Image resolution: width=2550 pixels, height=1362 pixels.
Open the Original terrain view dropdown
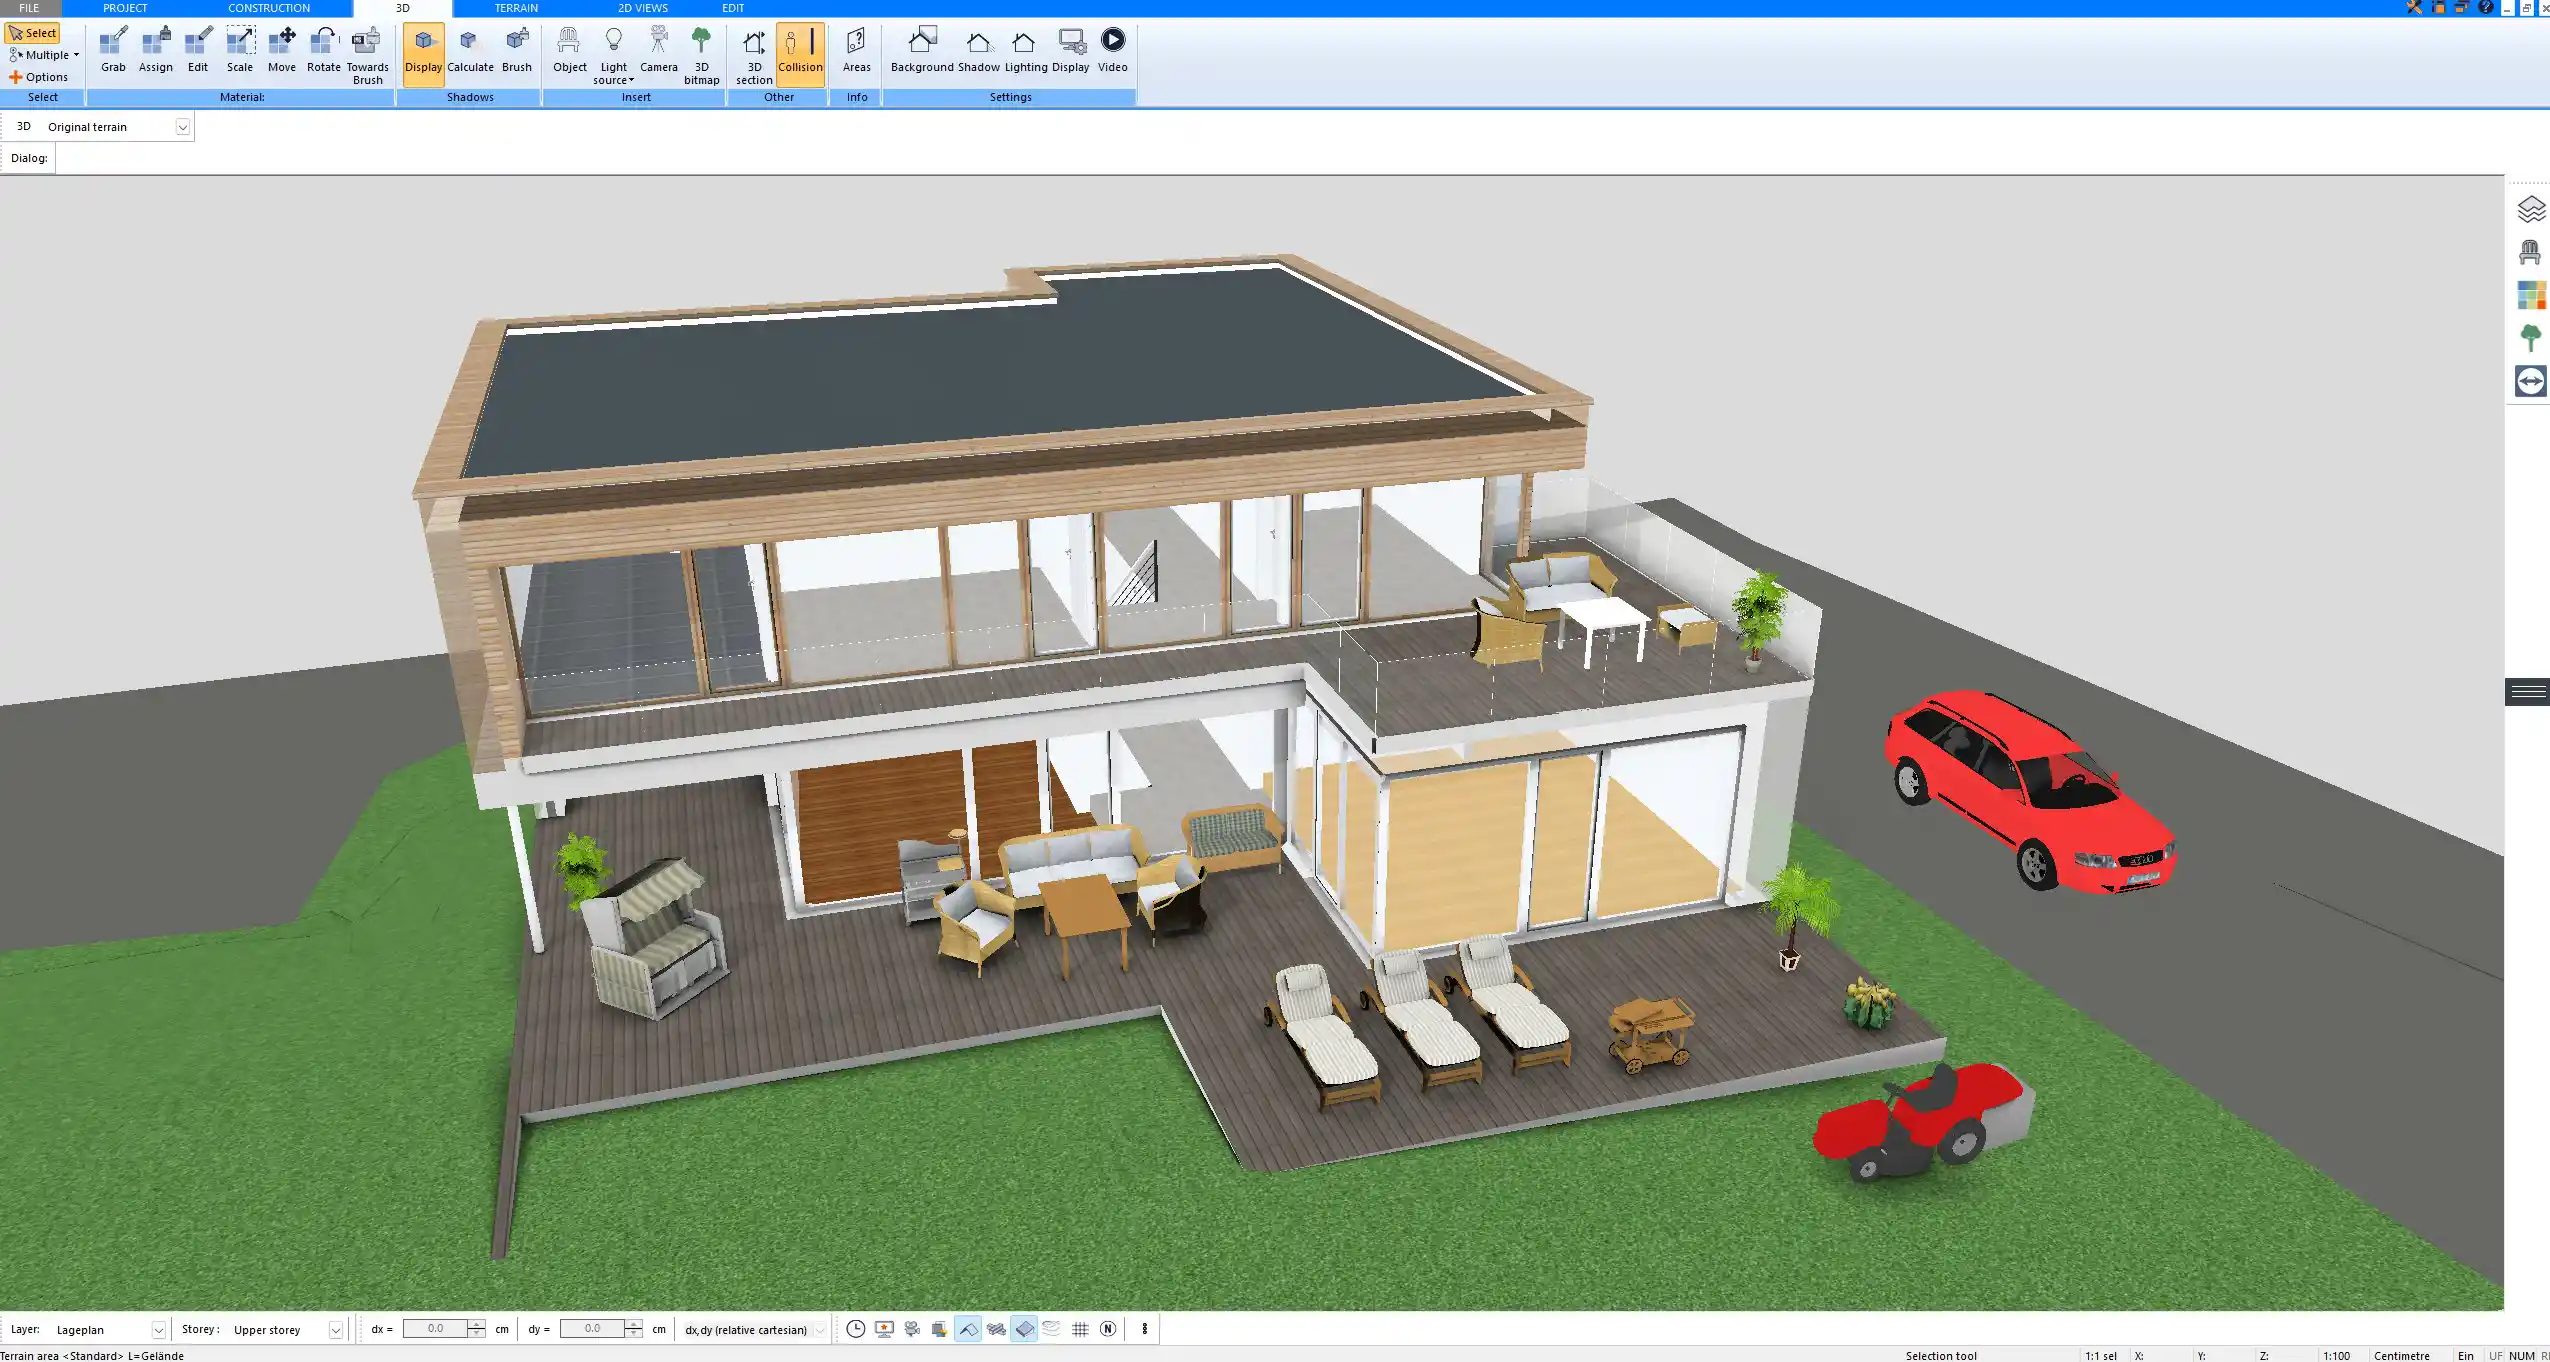tap(183, 127)
